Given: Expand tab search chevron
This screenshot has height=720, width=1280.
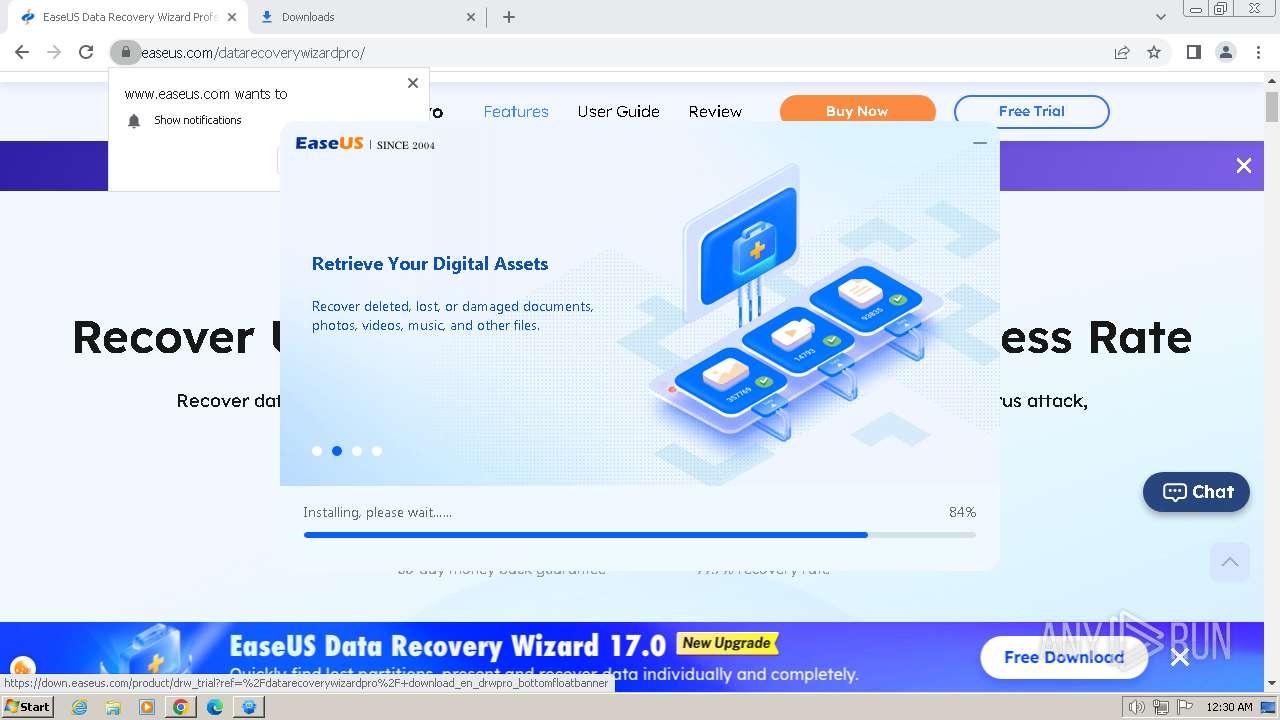Looking at the screenshot, I should tap(1161, 17).
